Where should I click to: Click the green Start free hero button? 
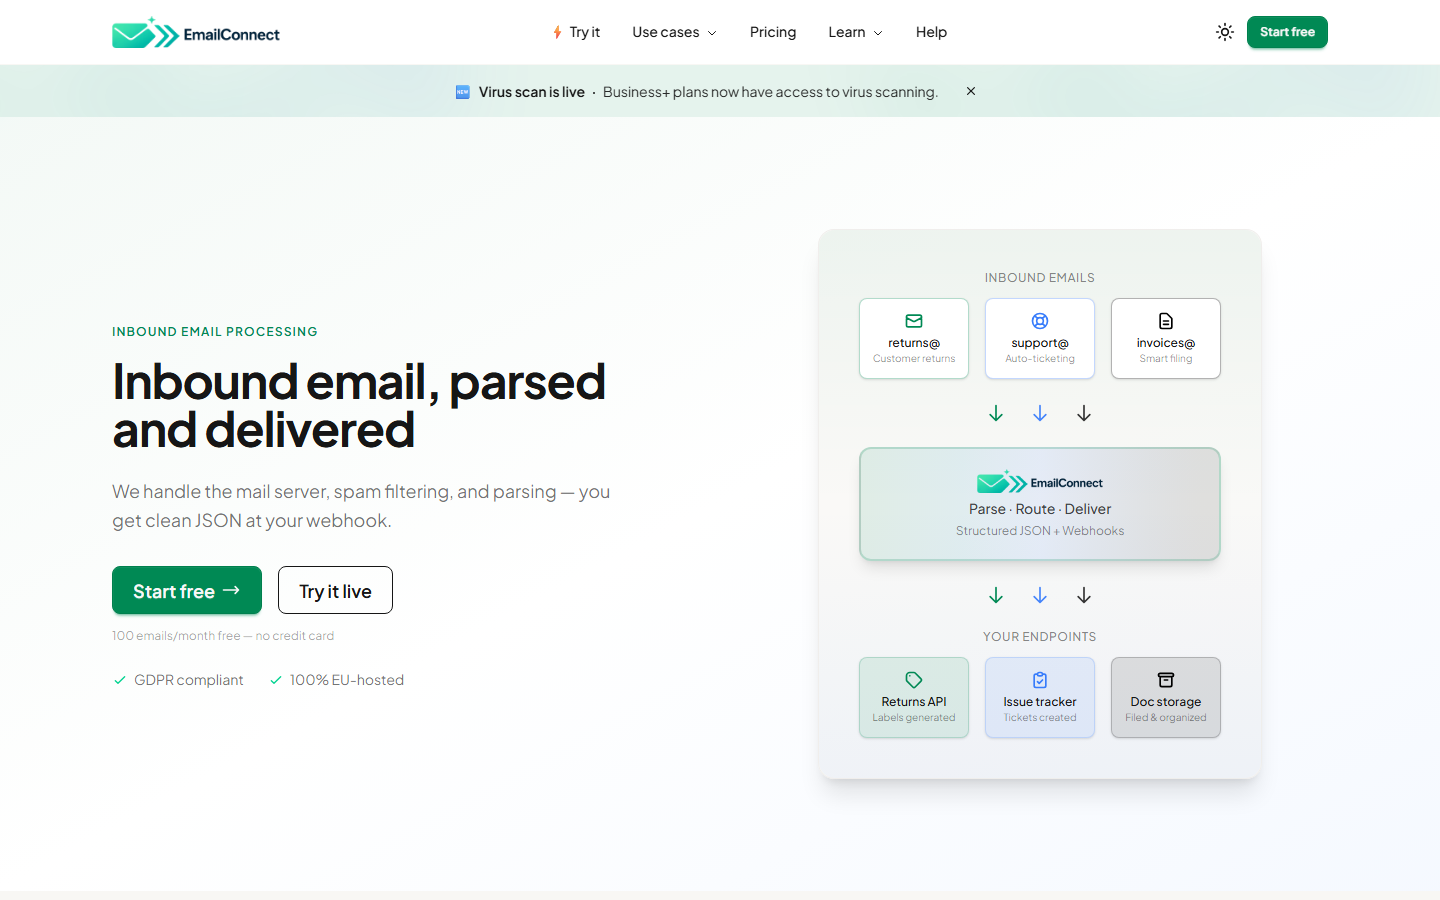(x=186, y=590)
